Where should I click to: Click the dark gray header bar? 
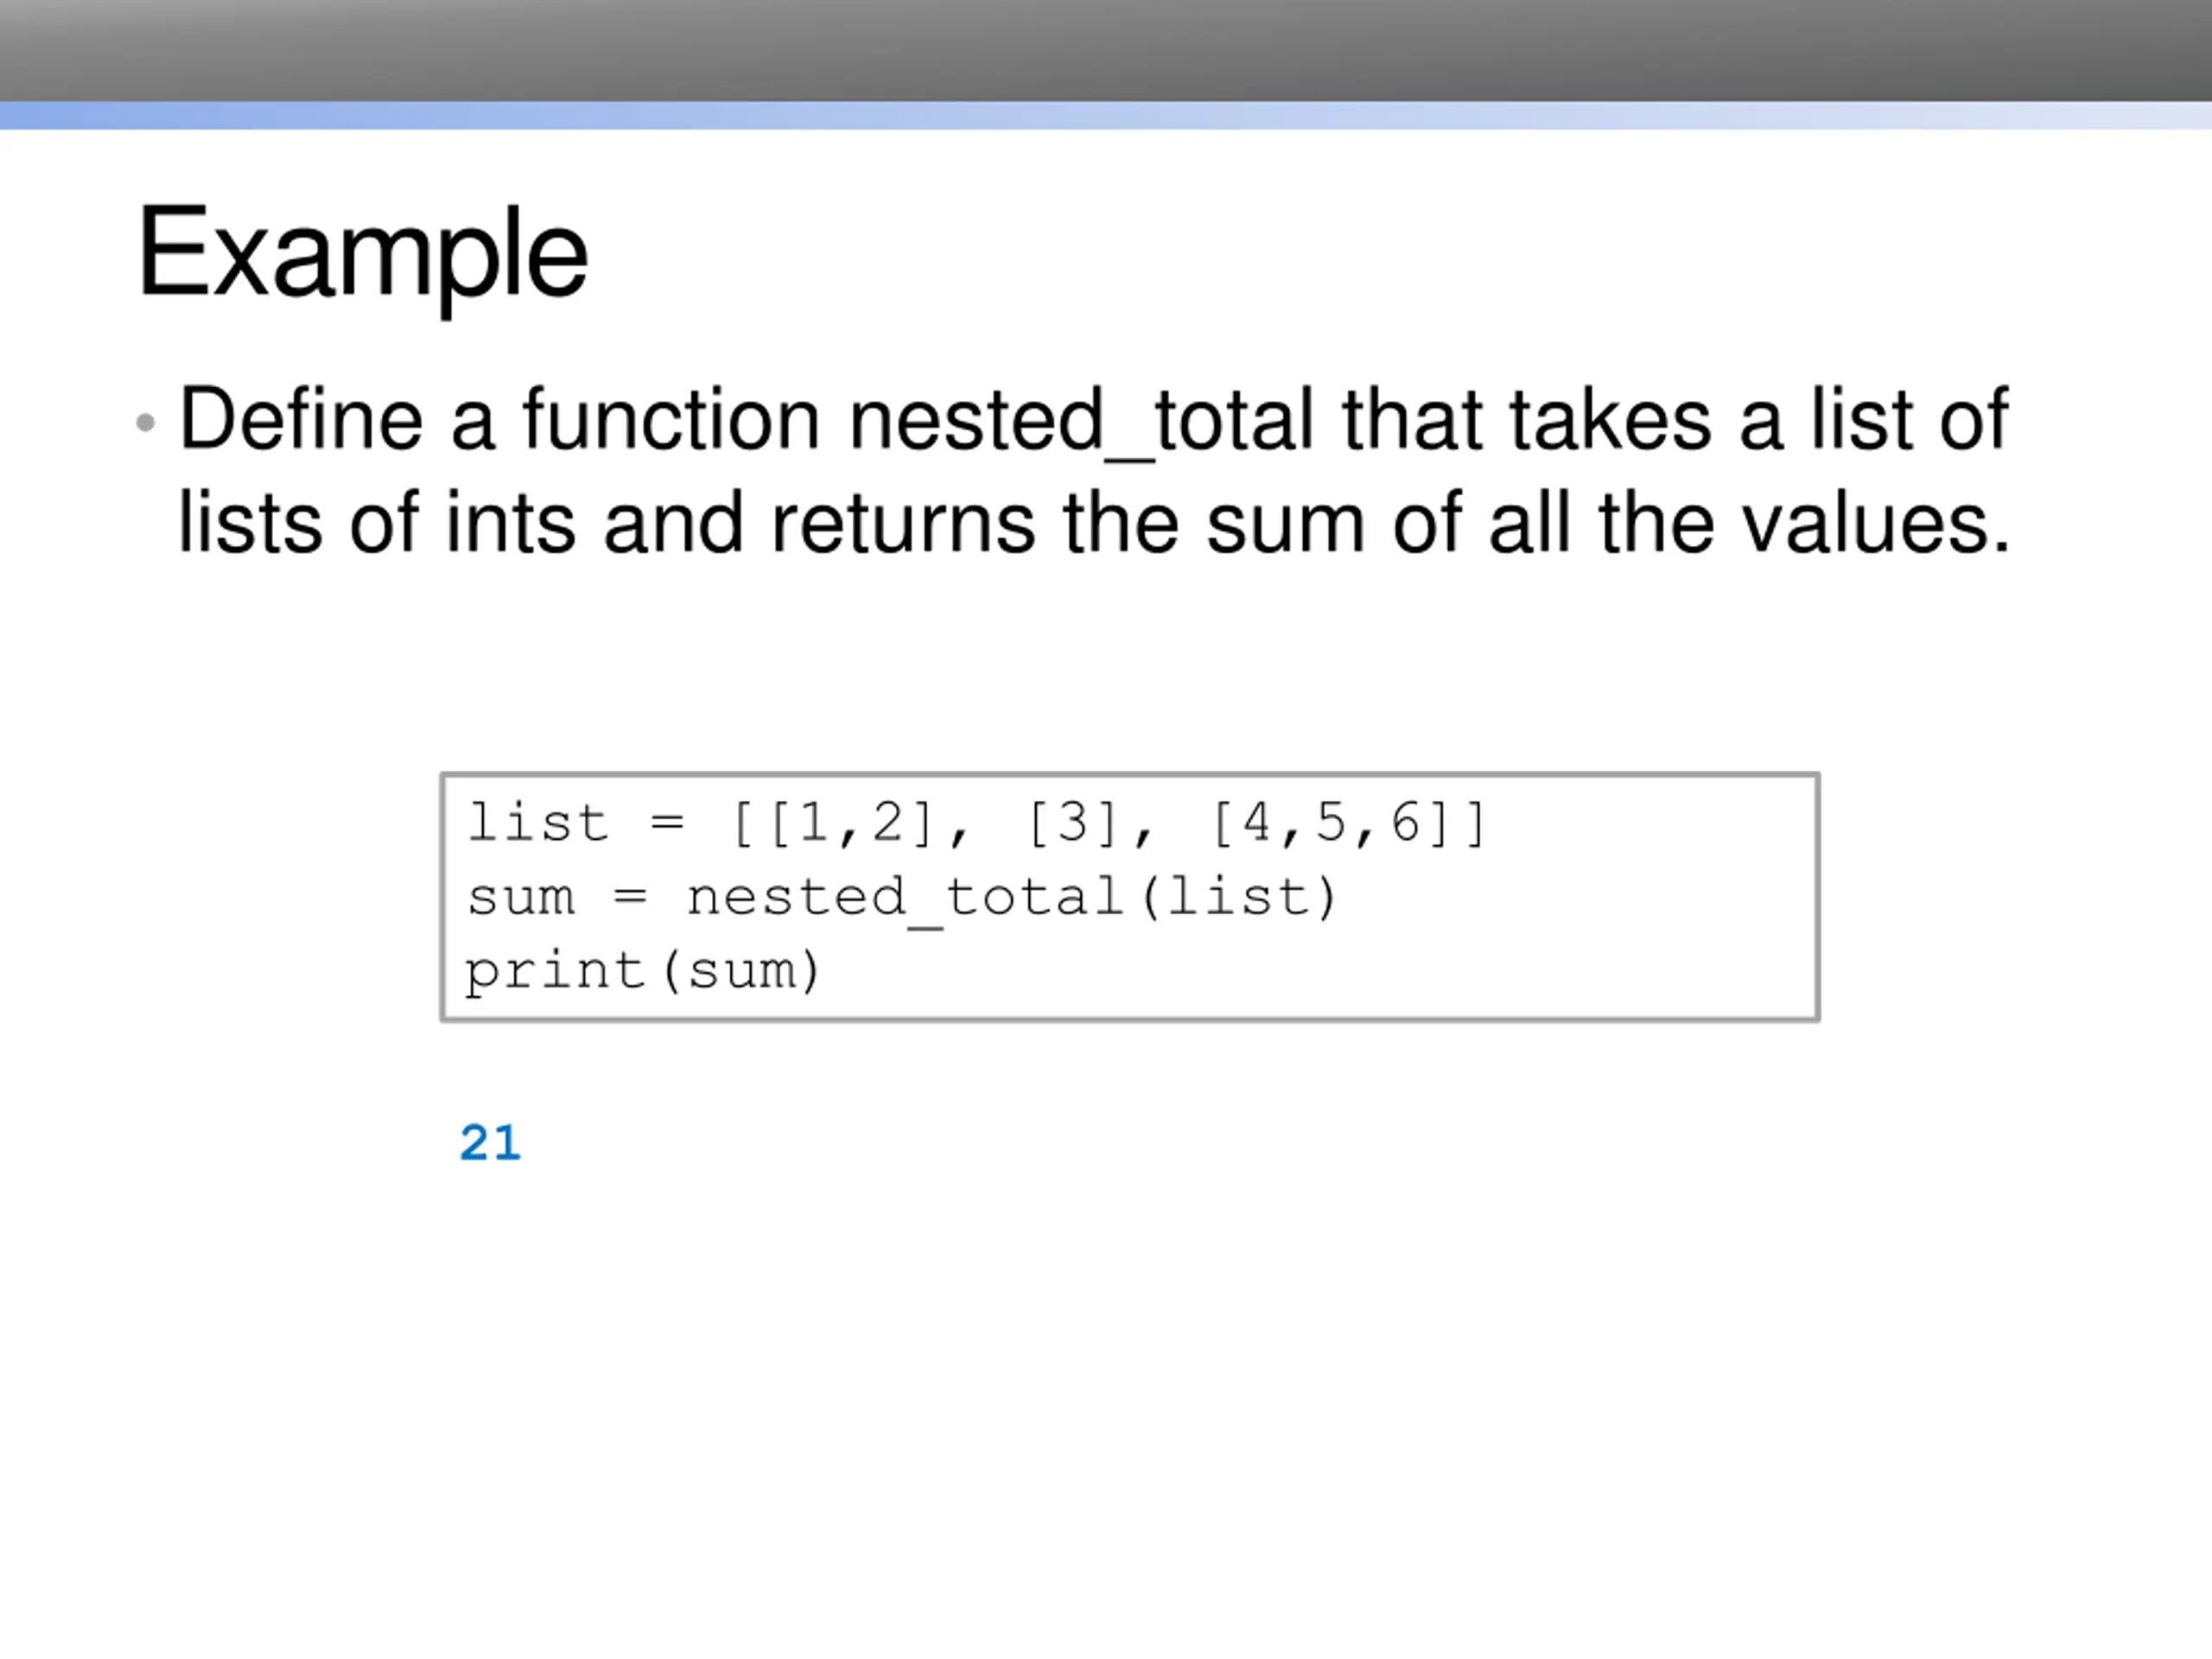pyautogui.click(x=1106, y=50)
